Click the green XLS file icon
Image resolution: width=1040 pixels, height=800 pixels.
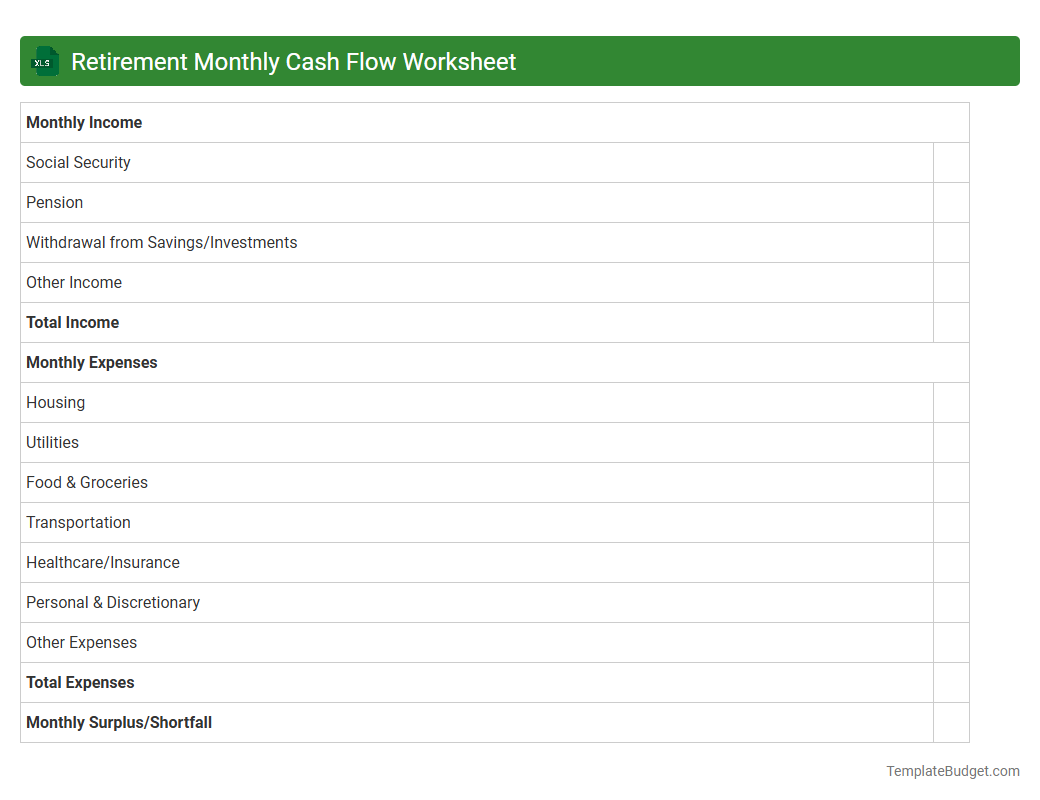[44, 61]
